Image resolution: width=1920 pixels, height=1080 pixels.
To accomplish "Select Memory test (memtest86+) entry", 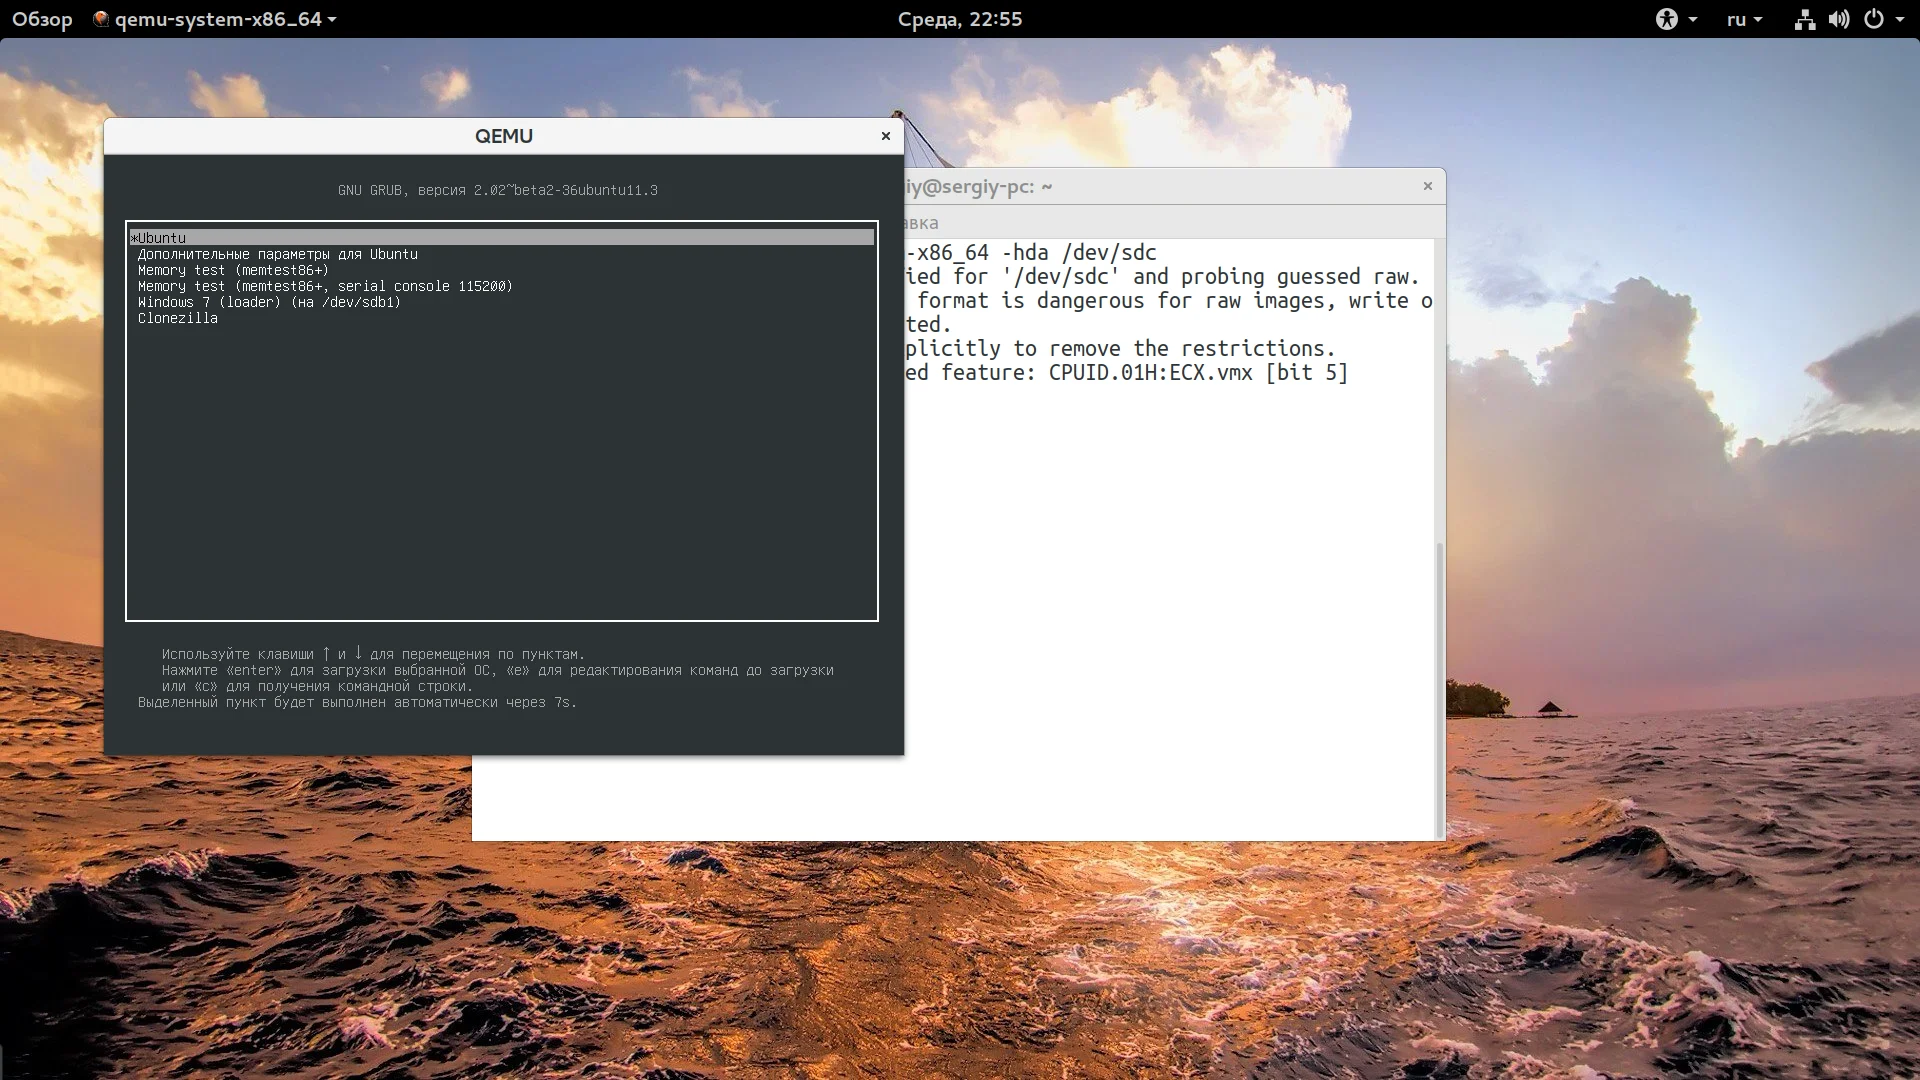I will click(233, 270).
